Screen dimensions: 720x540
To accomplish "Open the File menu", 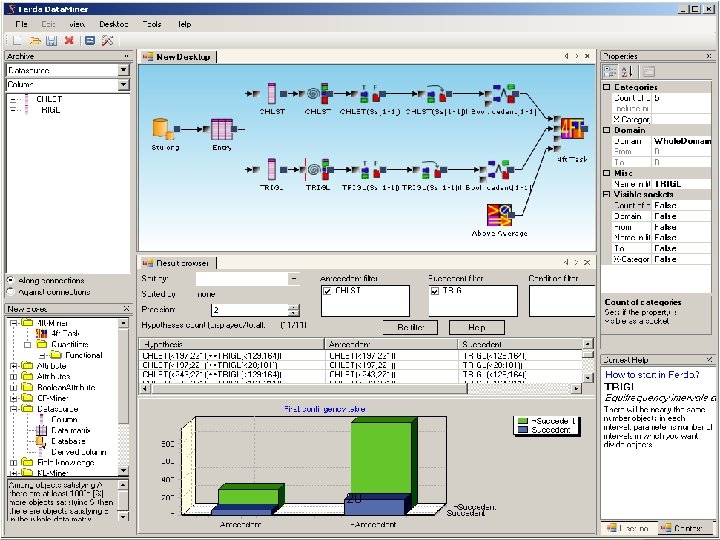I will pyautogui.click(x=21, y=24).
